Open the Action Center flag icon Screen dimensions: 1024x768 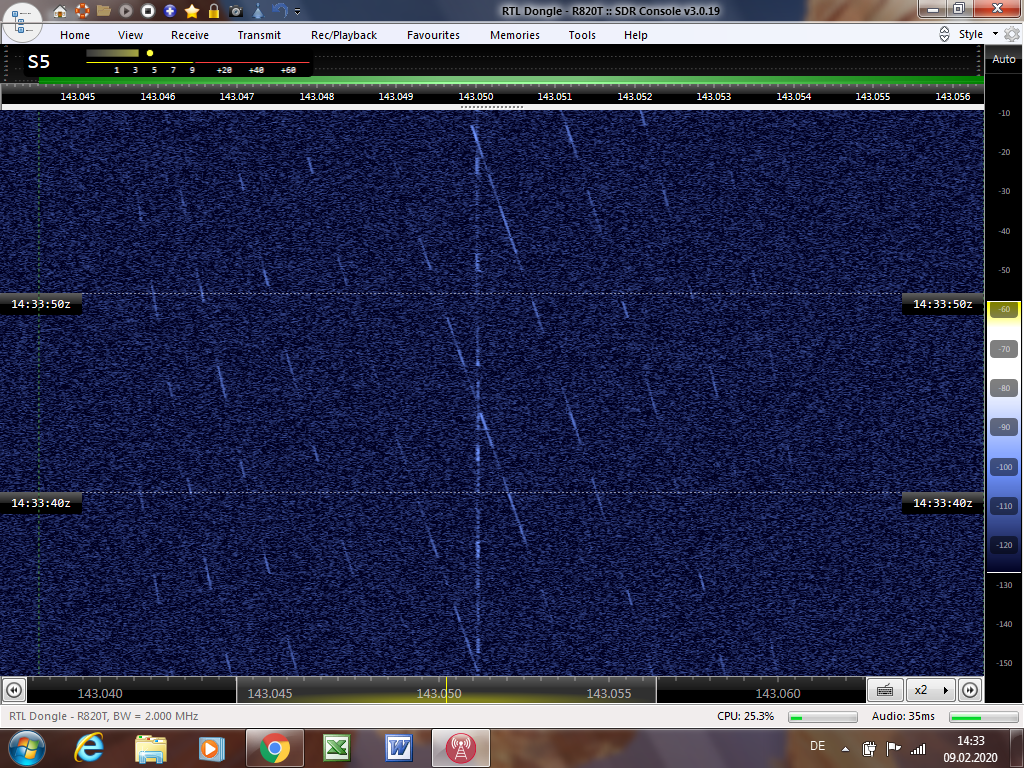coord(893,748)
